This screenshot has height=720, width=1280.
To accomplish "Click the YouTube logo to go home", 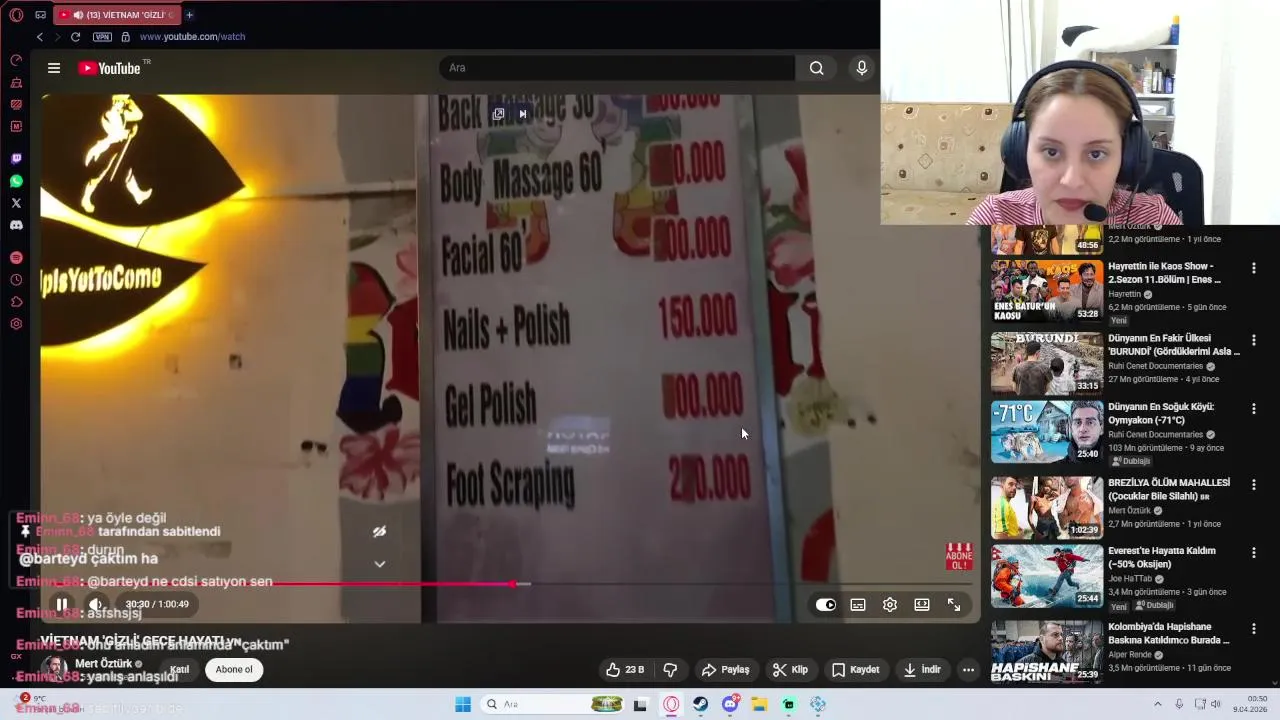I will [x=110, y=68].
